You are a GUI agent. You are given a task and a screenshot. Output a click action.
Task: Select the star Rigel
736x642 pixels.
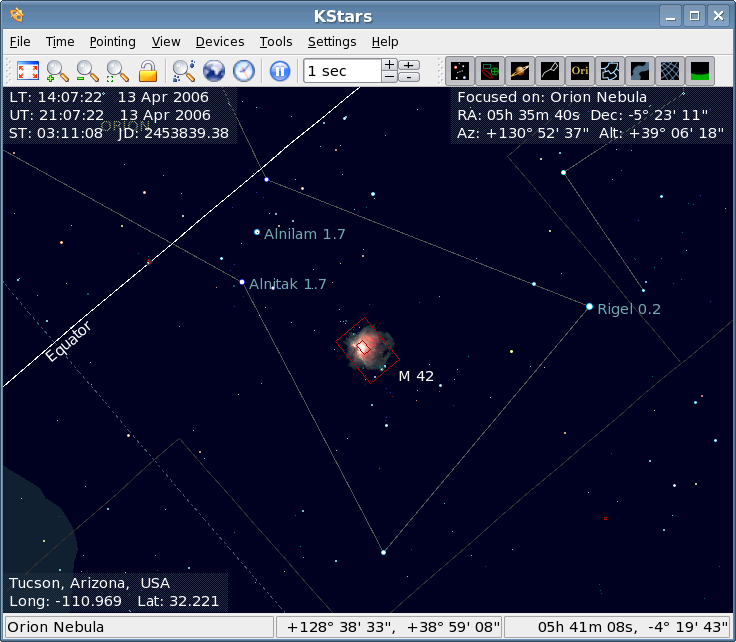pyautogui.click(x=589, y=307)
